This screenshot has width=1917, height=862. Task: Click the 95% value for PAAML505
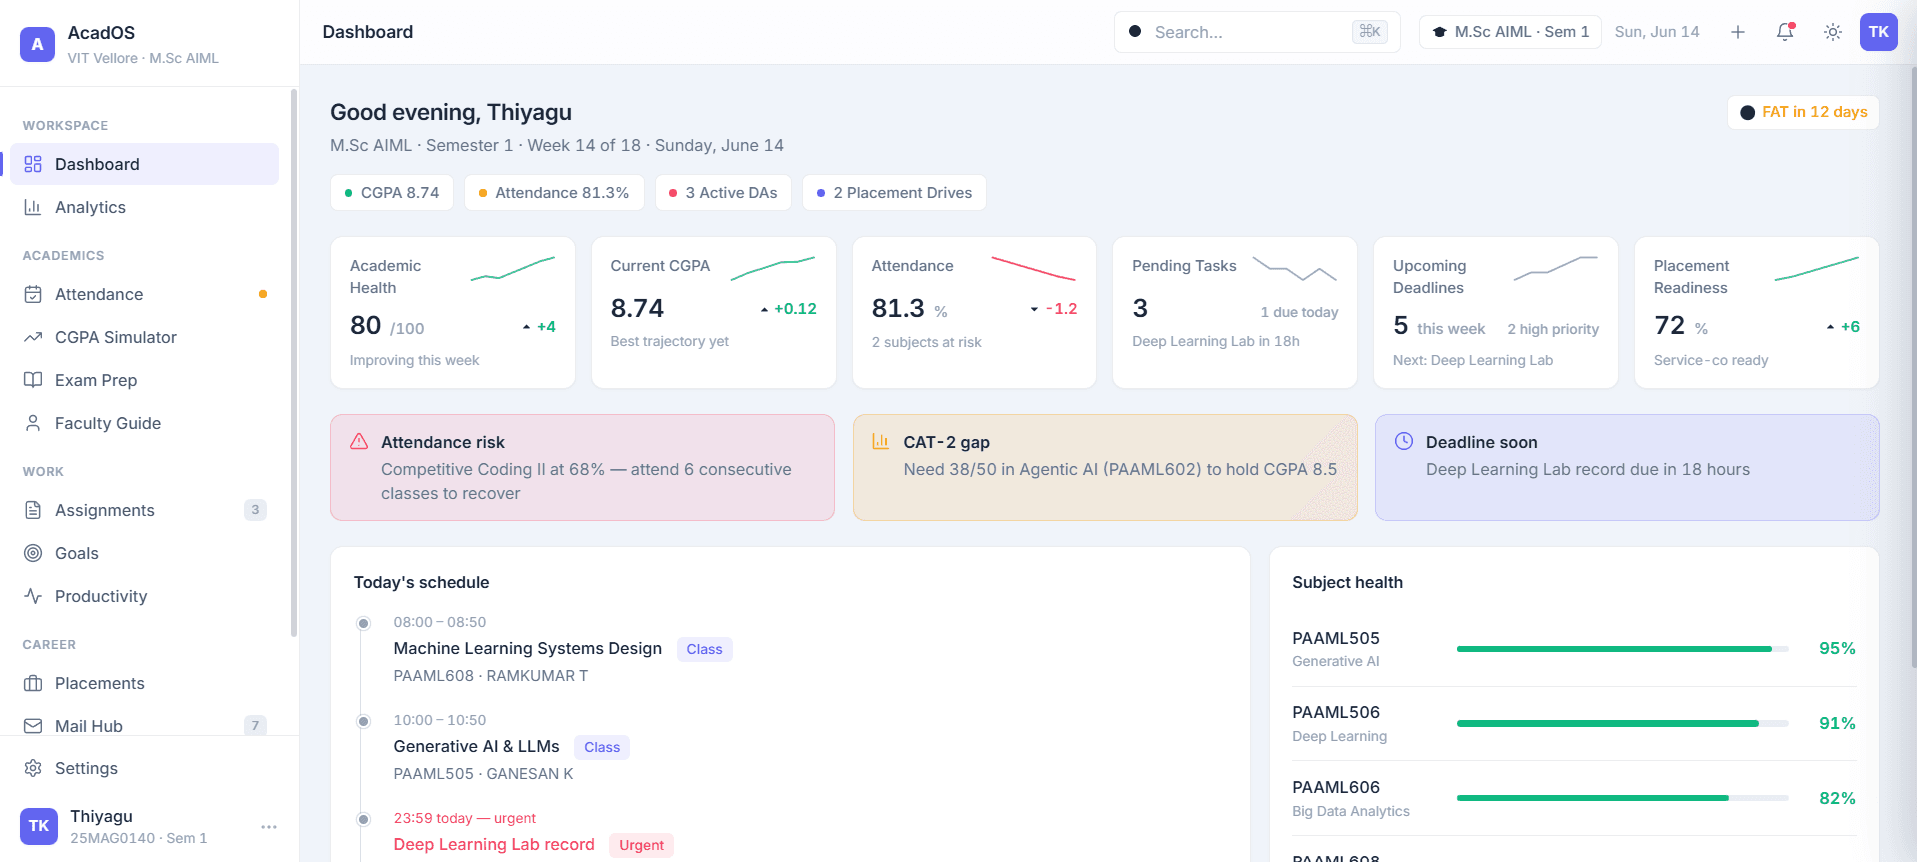pos(1837,648)
